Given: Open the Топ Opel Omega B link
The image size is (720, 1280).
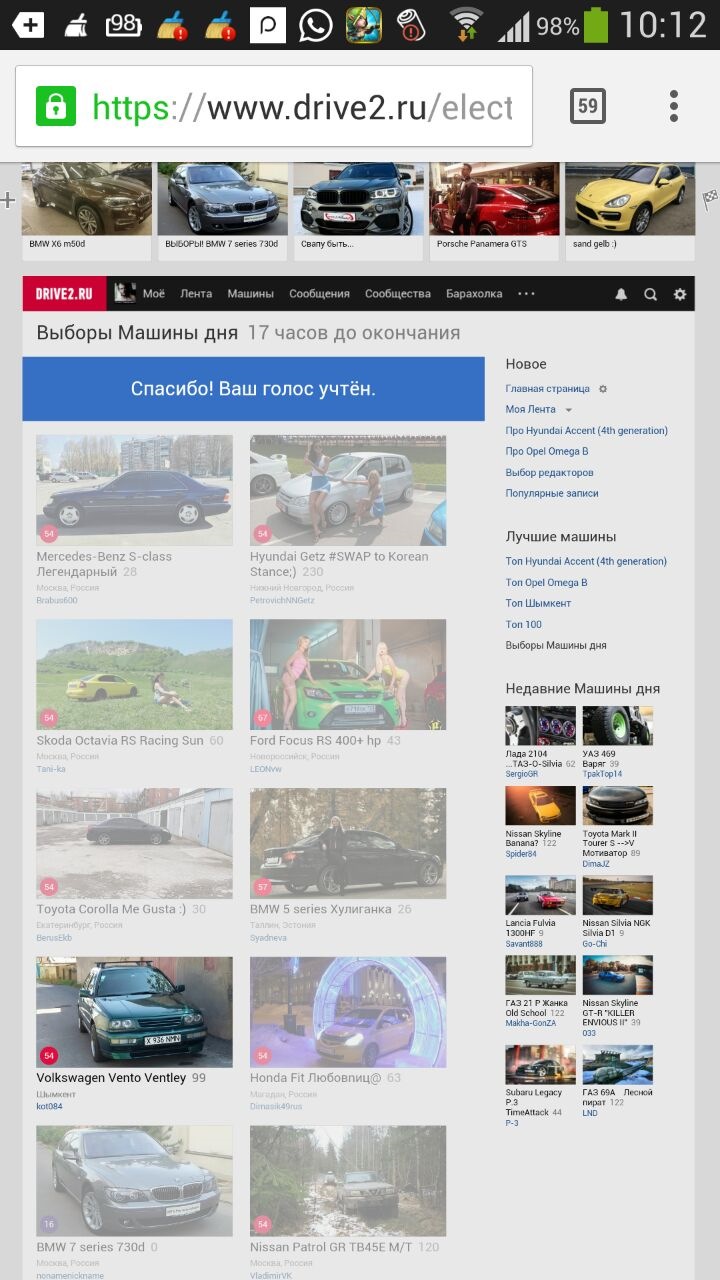Looking at the screenshot, I should [x=546, y=583].
